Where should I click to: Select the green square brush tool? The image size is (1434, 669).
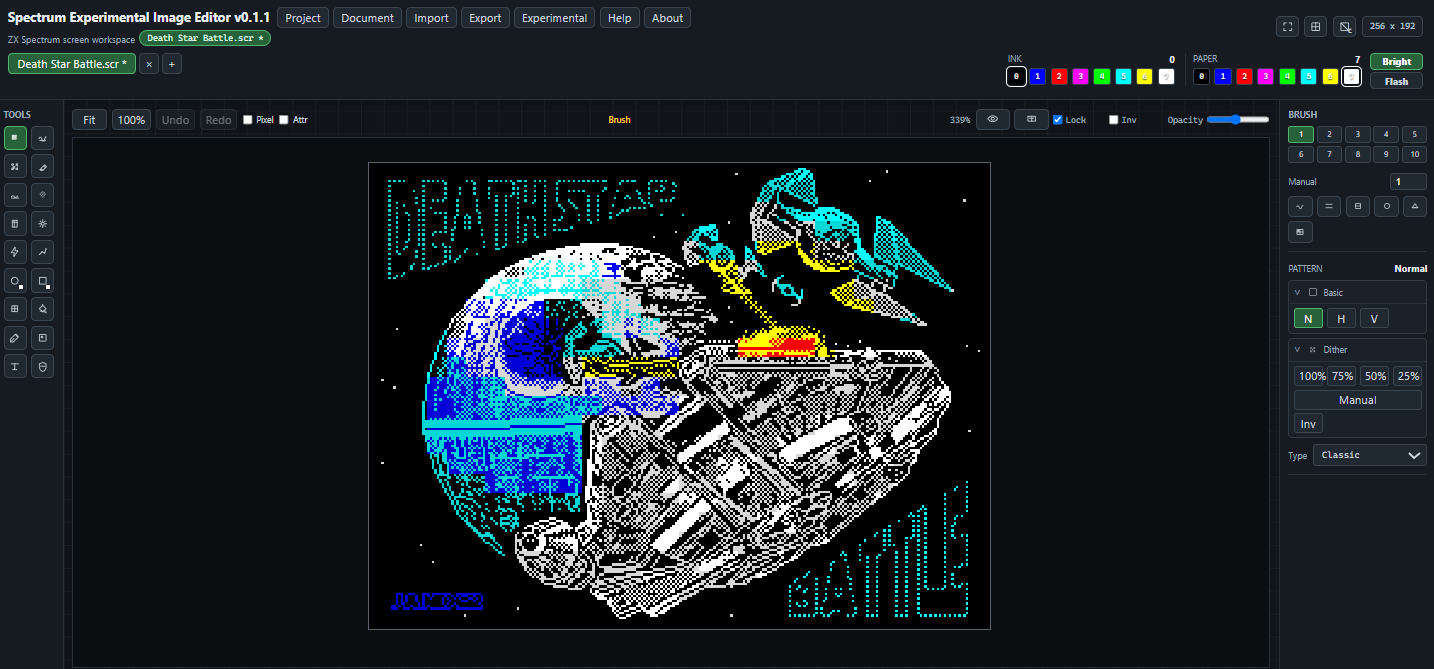pos(15,137)
